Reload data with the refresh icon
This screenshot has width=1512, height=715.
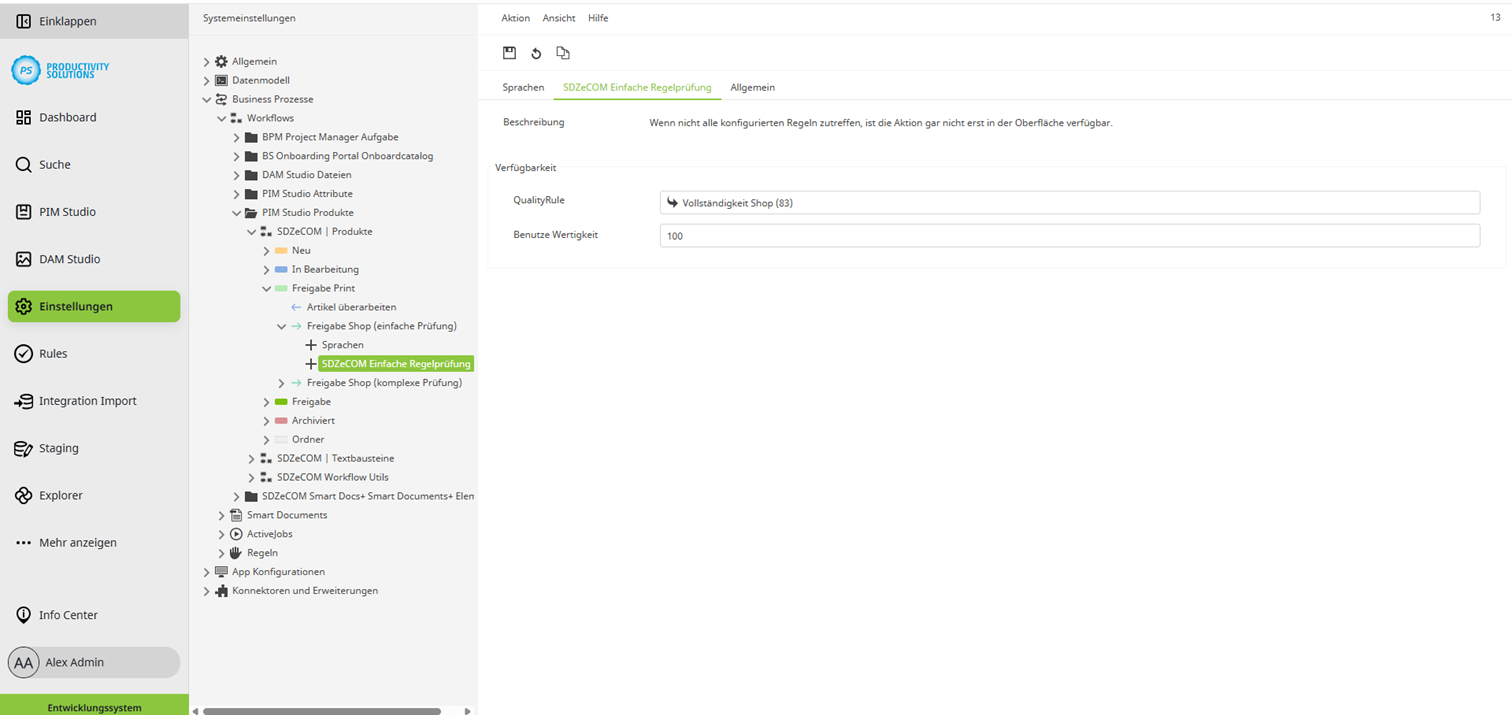click(x=536, y=52)
